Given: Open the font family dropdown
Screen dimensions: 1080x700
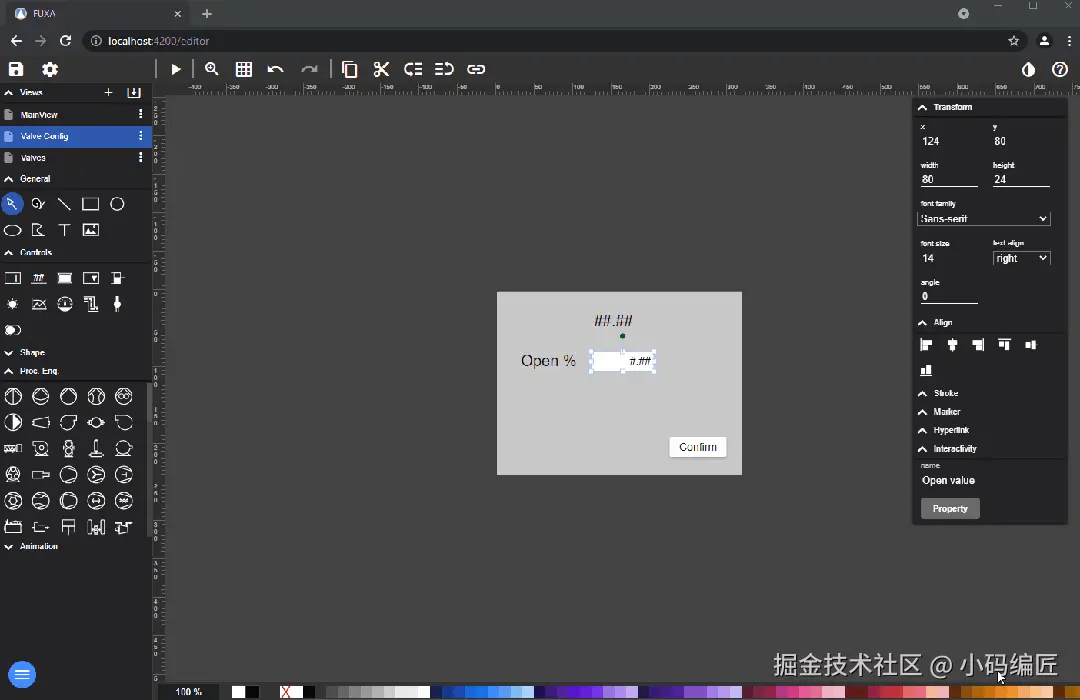Looking at the screenshot, I should click(984, 218).
